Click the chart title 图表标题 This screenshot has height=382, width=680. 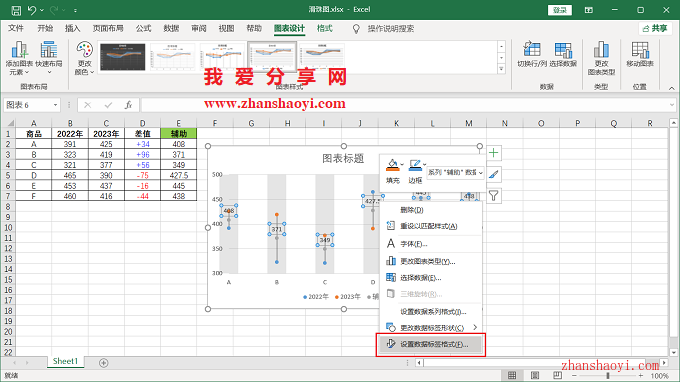coord(343,159)
